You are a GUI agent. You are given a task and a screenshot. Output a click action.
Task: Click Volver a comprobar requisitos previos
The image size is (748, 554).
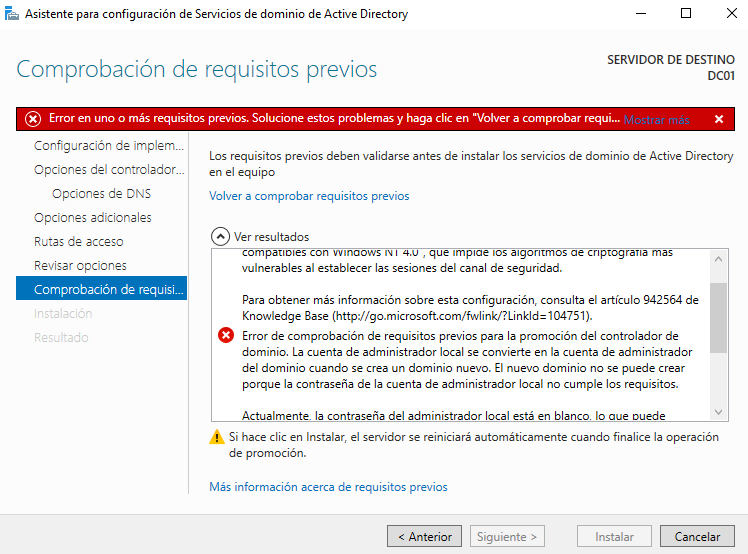pos(309,196)
